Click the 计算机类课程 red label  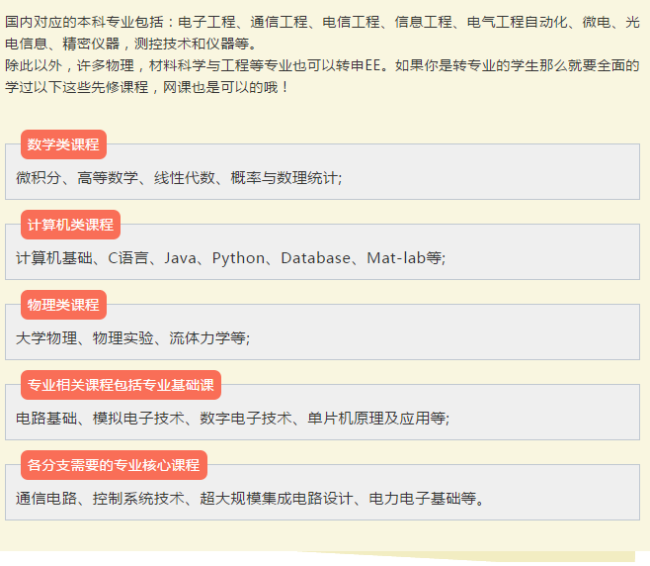click(70, 225)
